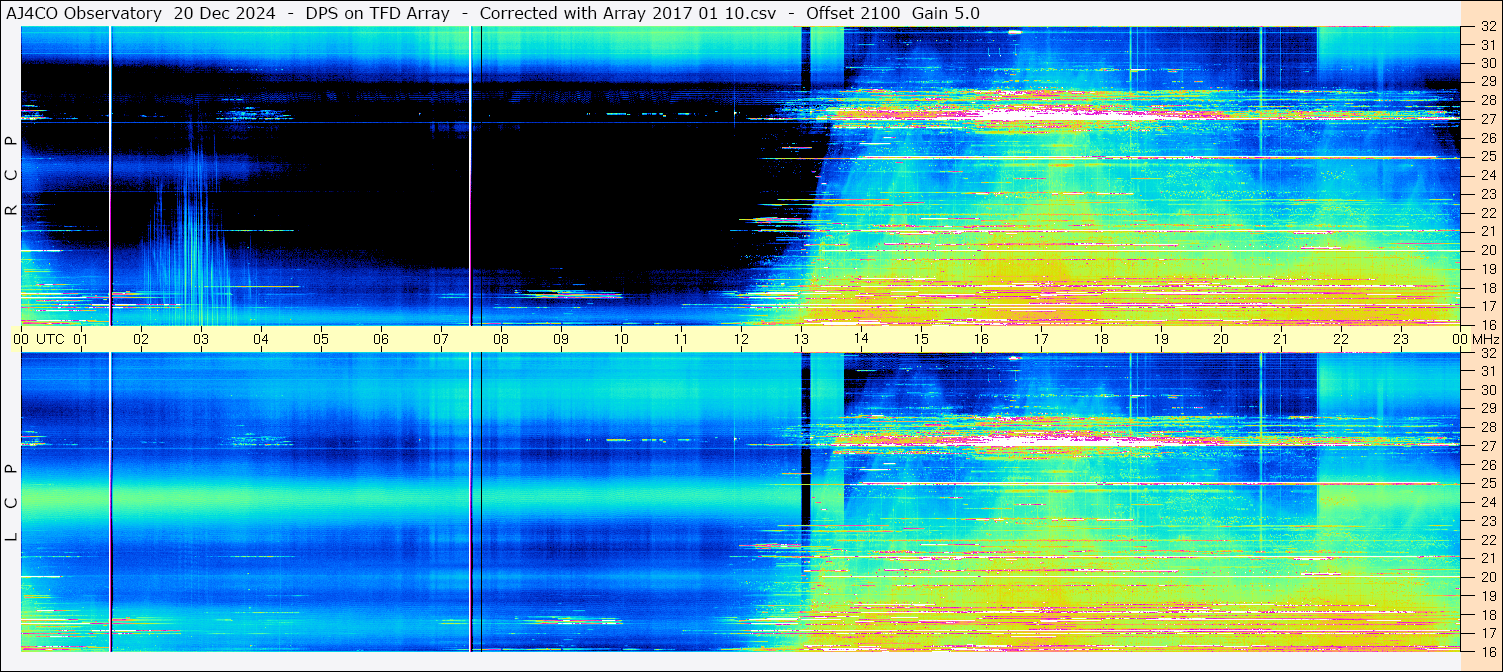Select hour 07 on the time axis

[441, 339]
